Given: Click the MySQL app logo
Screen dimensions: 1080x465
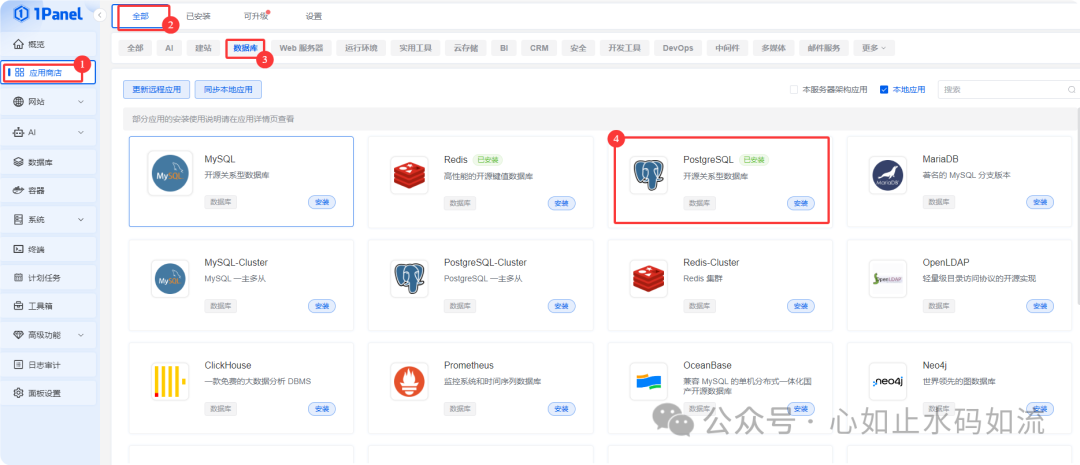Looking at the screenshot, I should [x=169, y=174].
